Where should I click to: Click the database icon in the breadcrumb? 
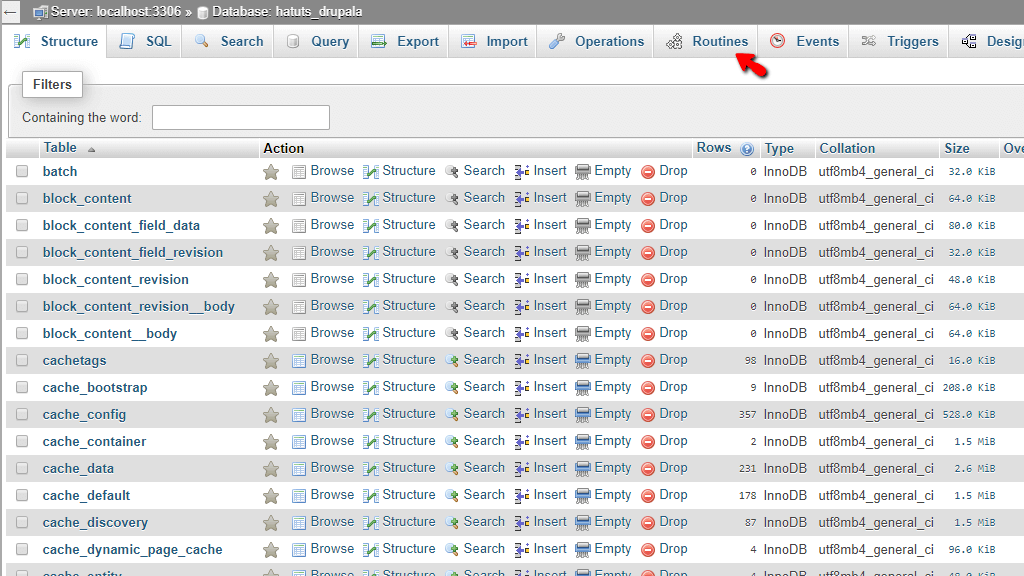coord(203,12)
